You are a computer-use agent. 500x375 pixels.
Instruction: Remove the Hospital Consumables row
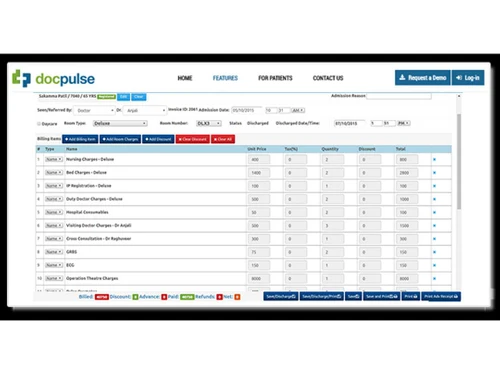point(434,212)
